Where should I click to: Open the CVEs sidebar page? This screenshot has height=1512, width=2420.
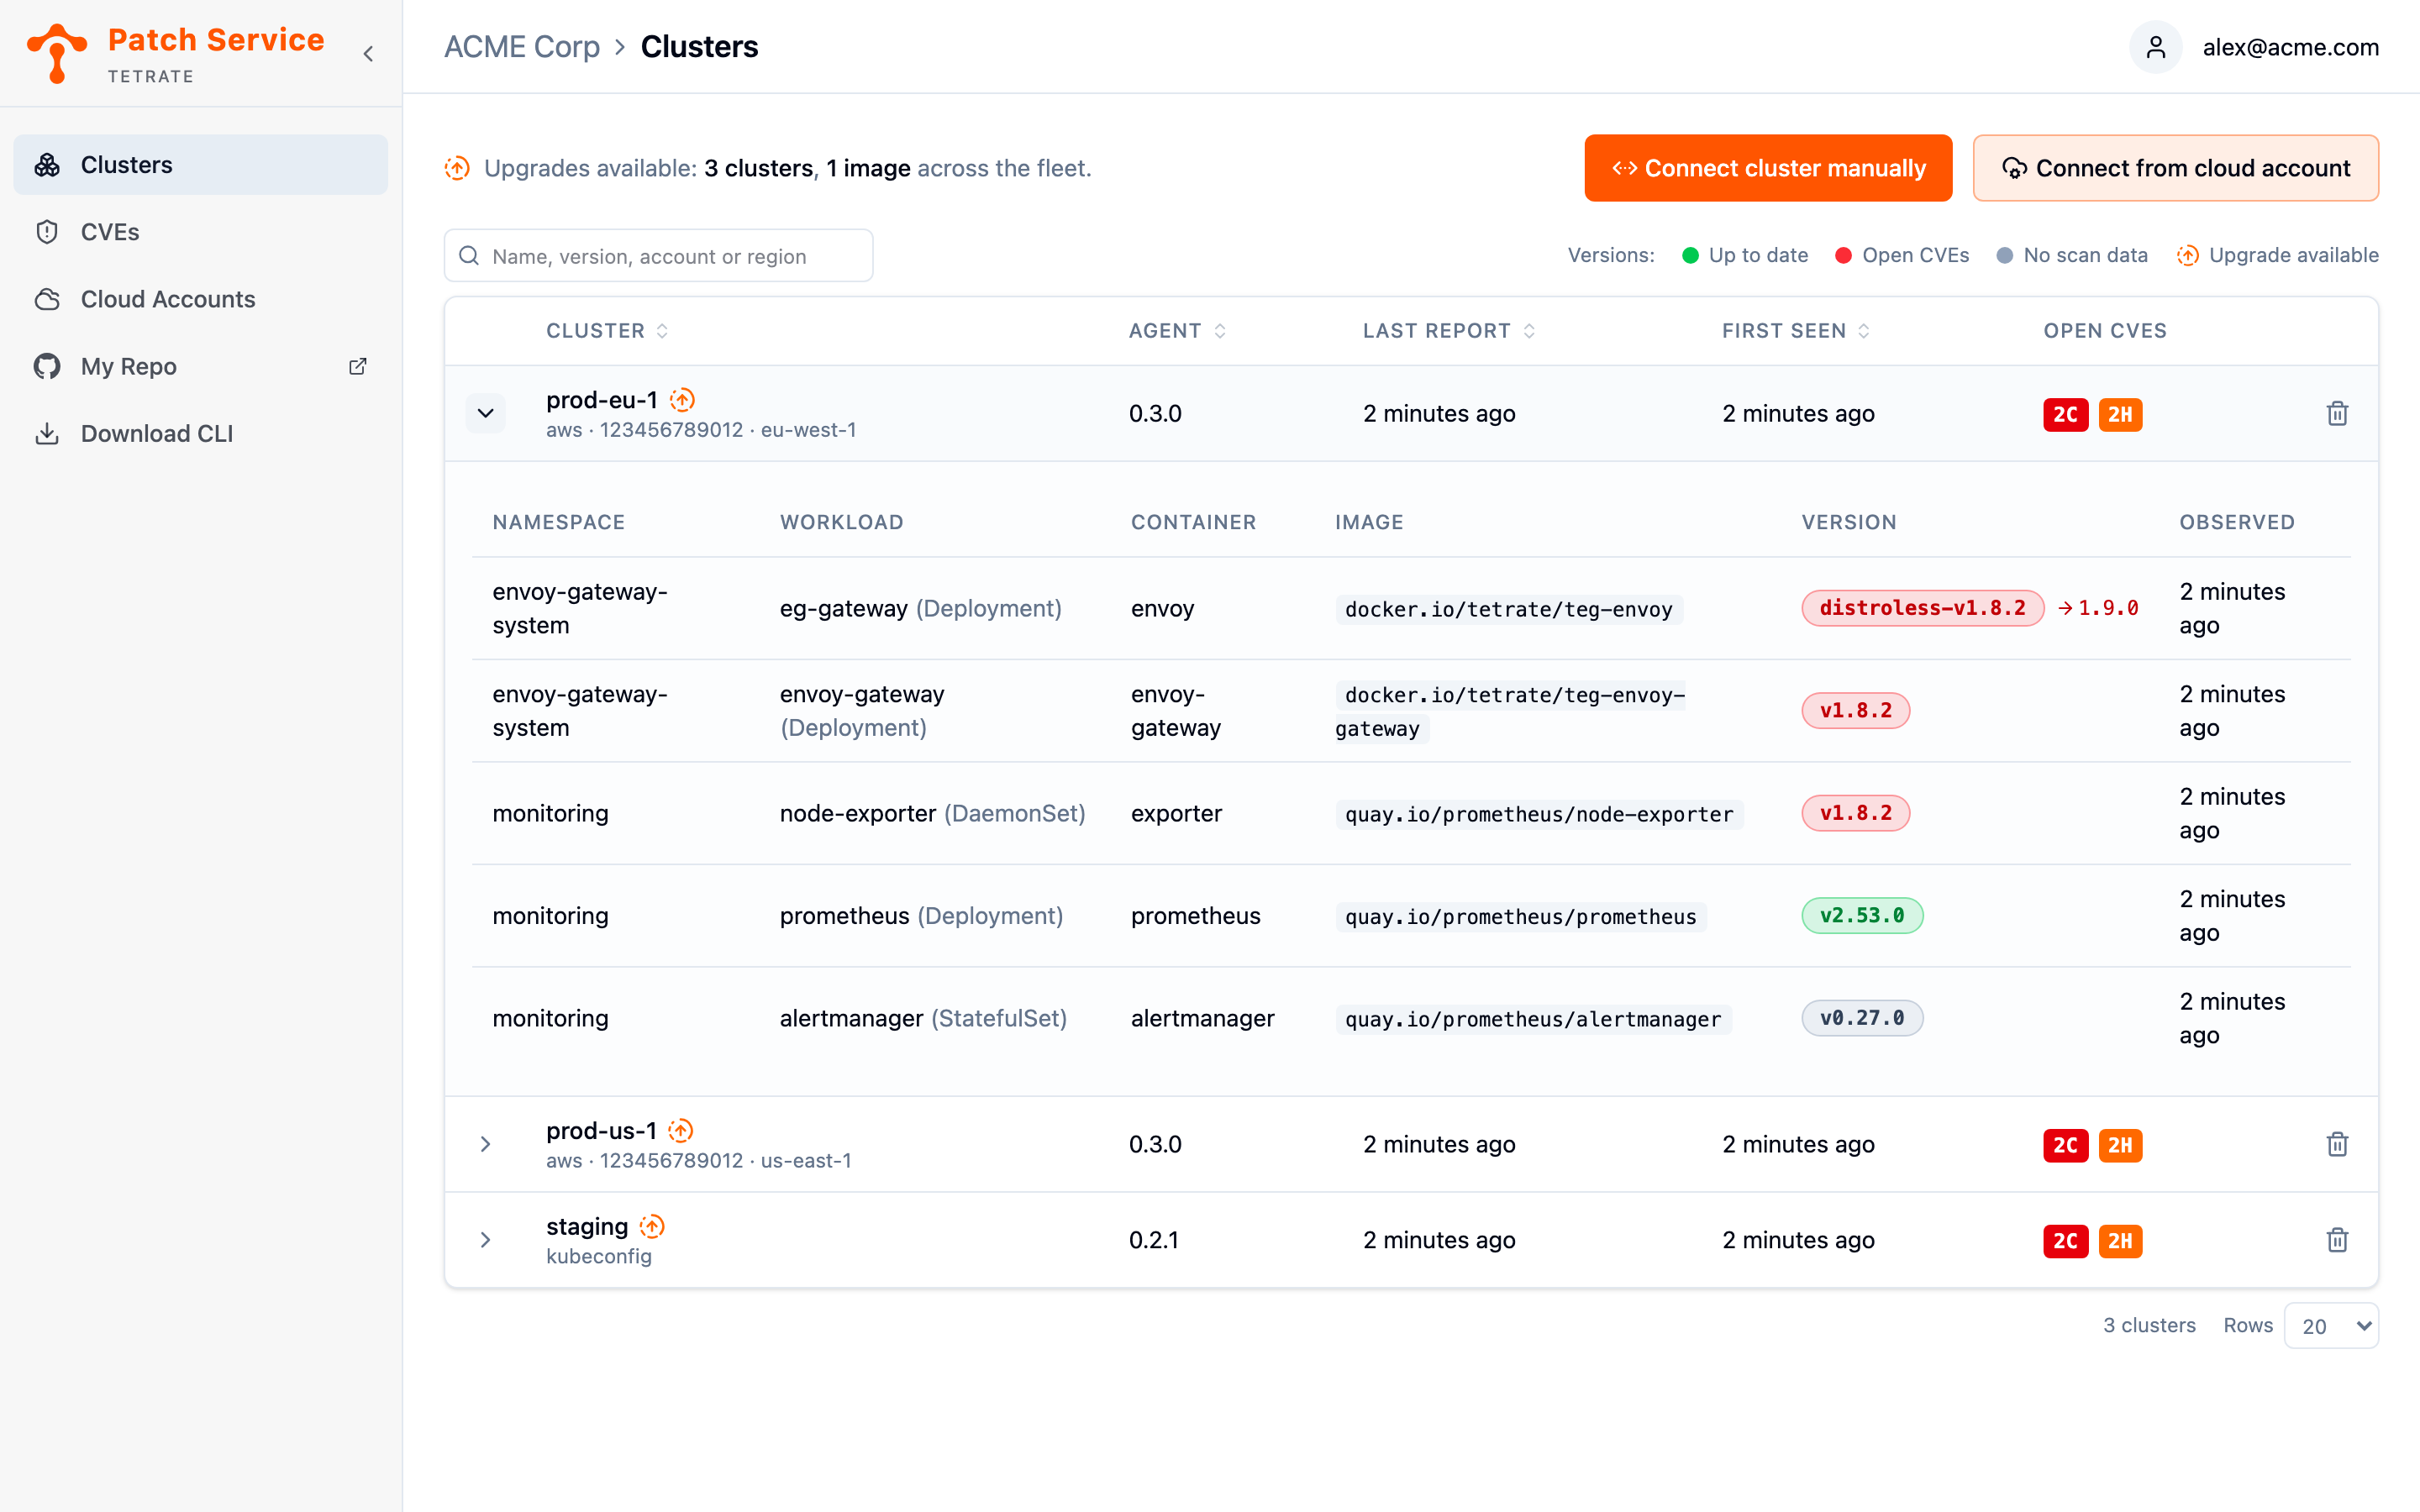click(x=200, y=232)
